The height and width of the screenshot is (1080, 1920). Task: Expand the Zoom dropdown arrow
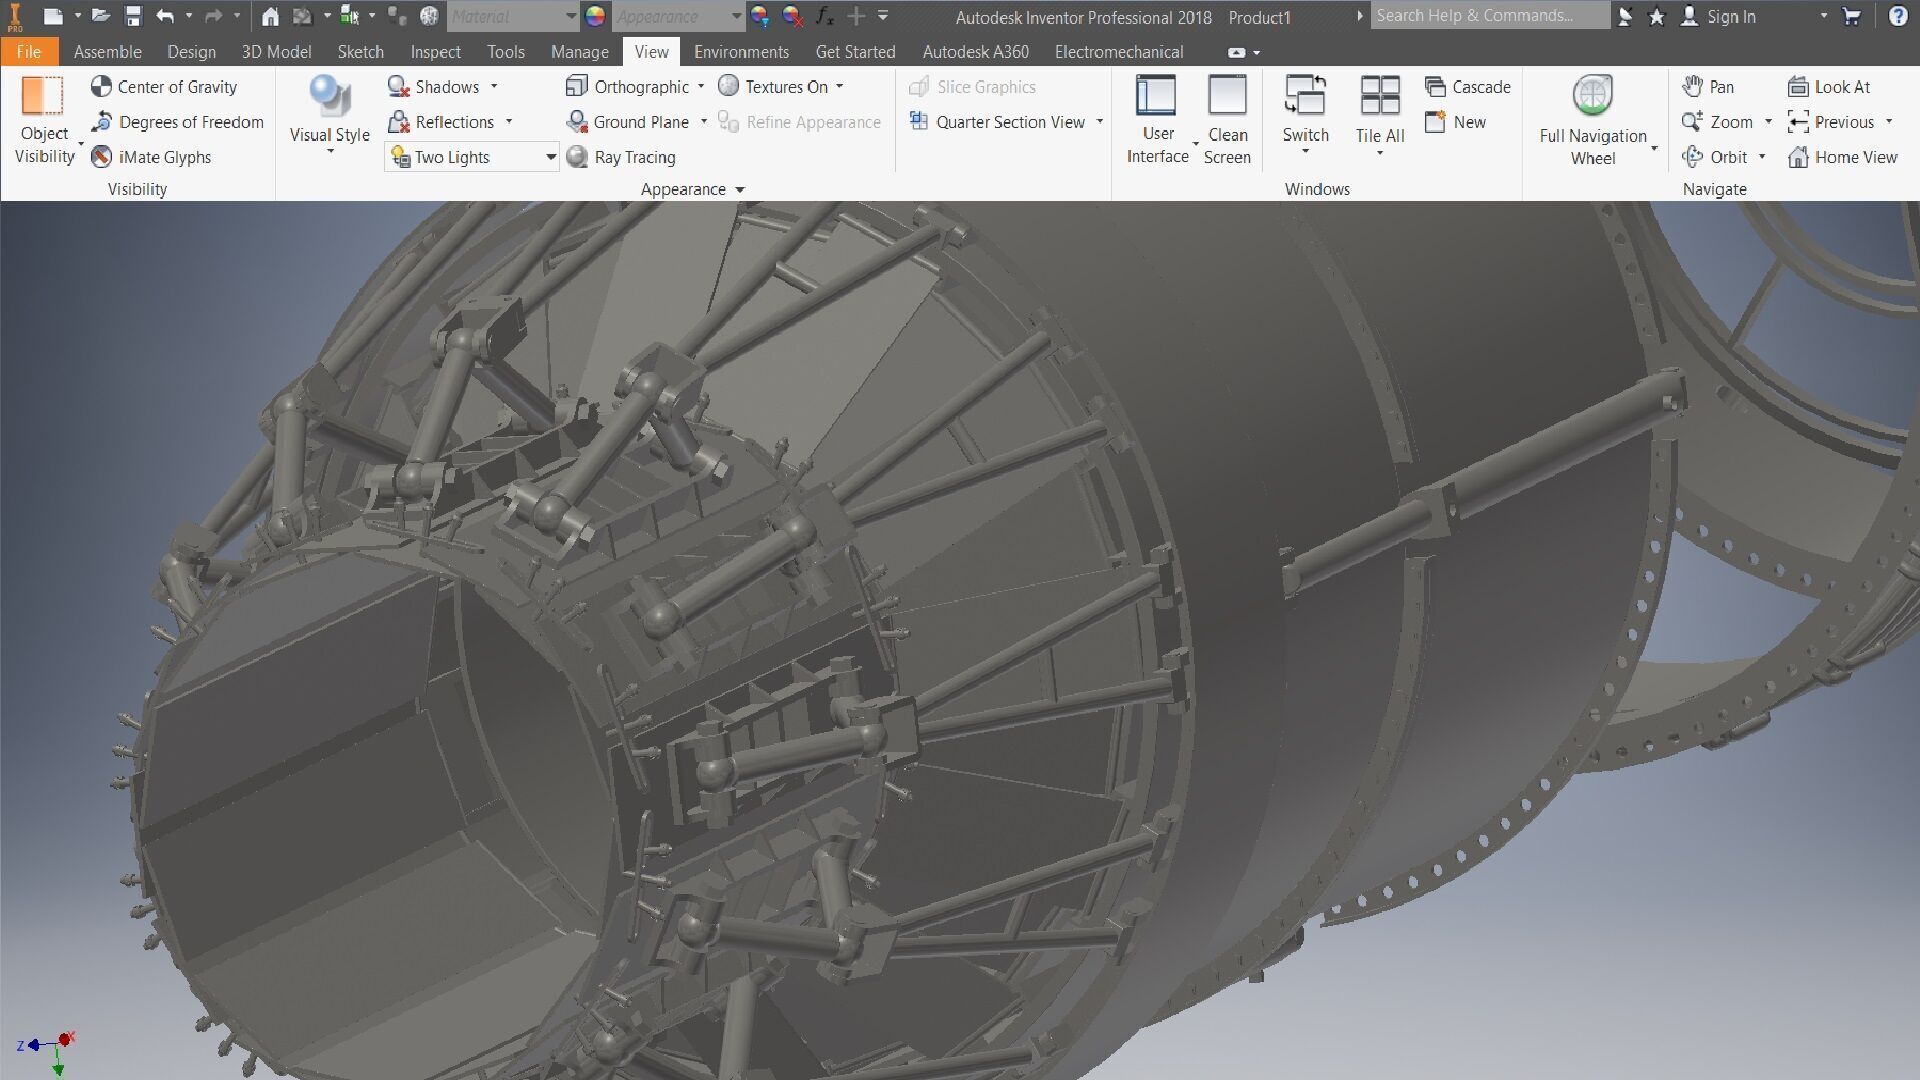[1768, 122]
